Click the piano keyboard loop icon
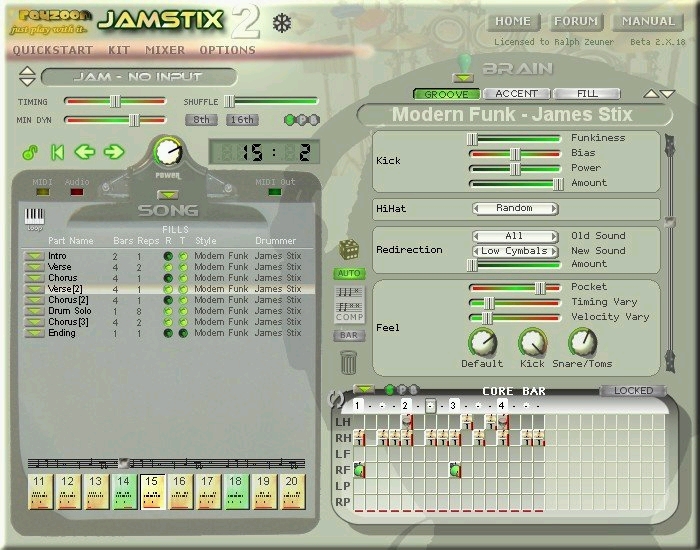Screen dimensions: 700x550 tap(34, 217)
